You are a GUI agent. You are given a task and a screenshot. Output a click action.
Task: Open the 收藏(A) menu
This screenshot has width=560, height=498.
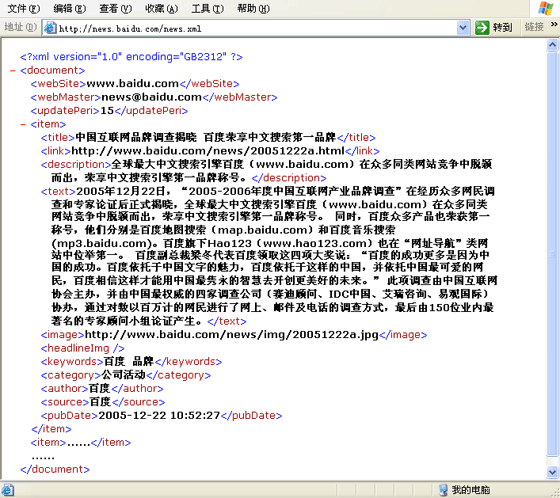coord(161,8)
